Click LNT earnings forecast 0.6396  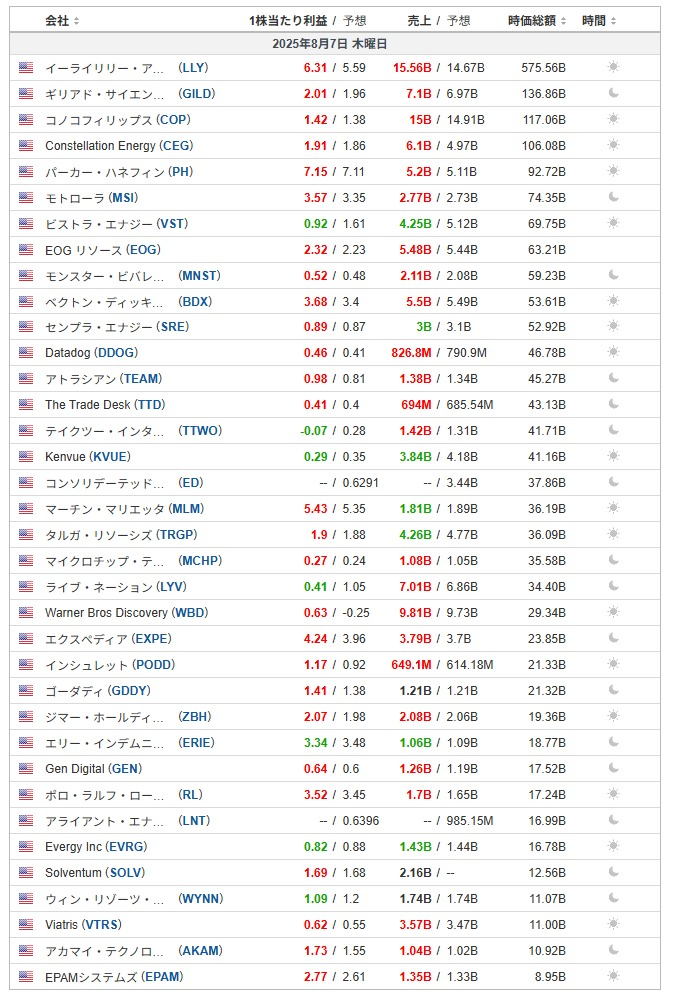coord(361,821)
